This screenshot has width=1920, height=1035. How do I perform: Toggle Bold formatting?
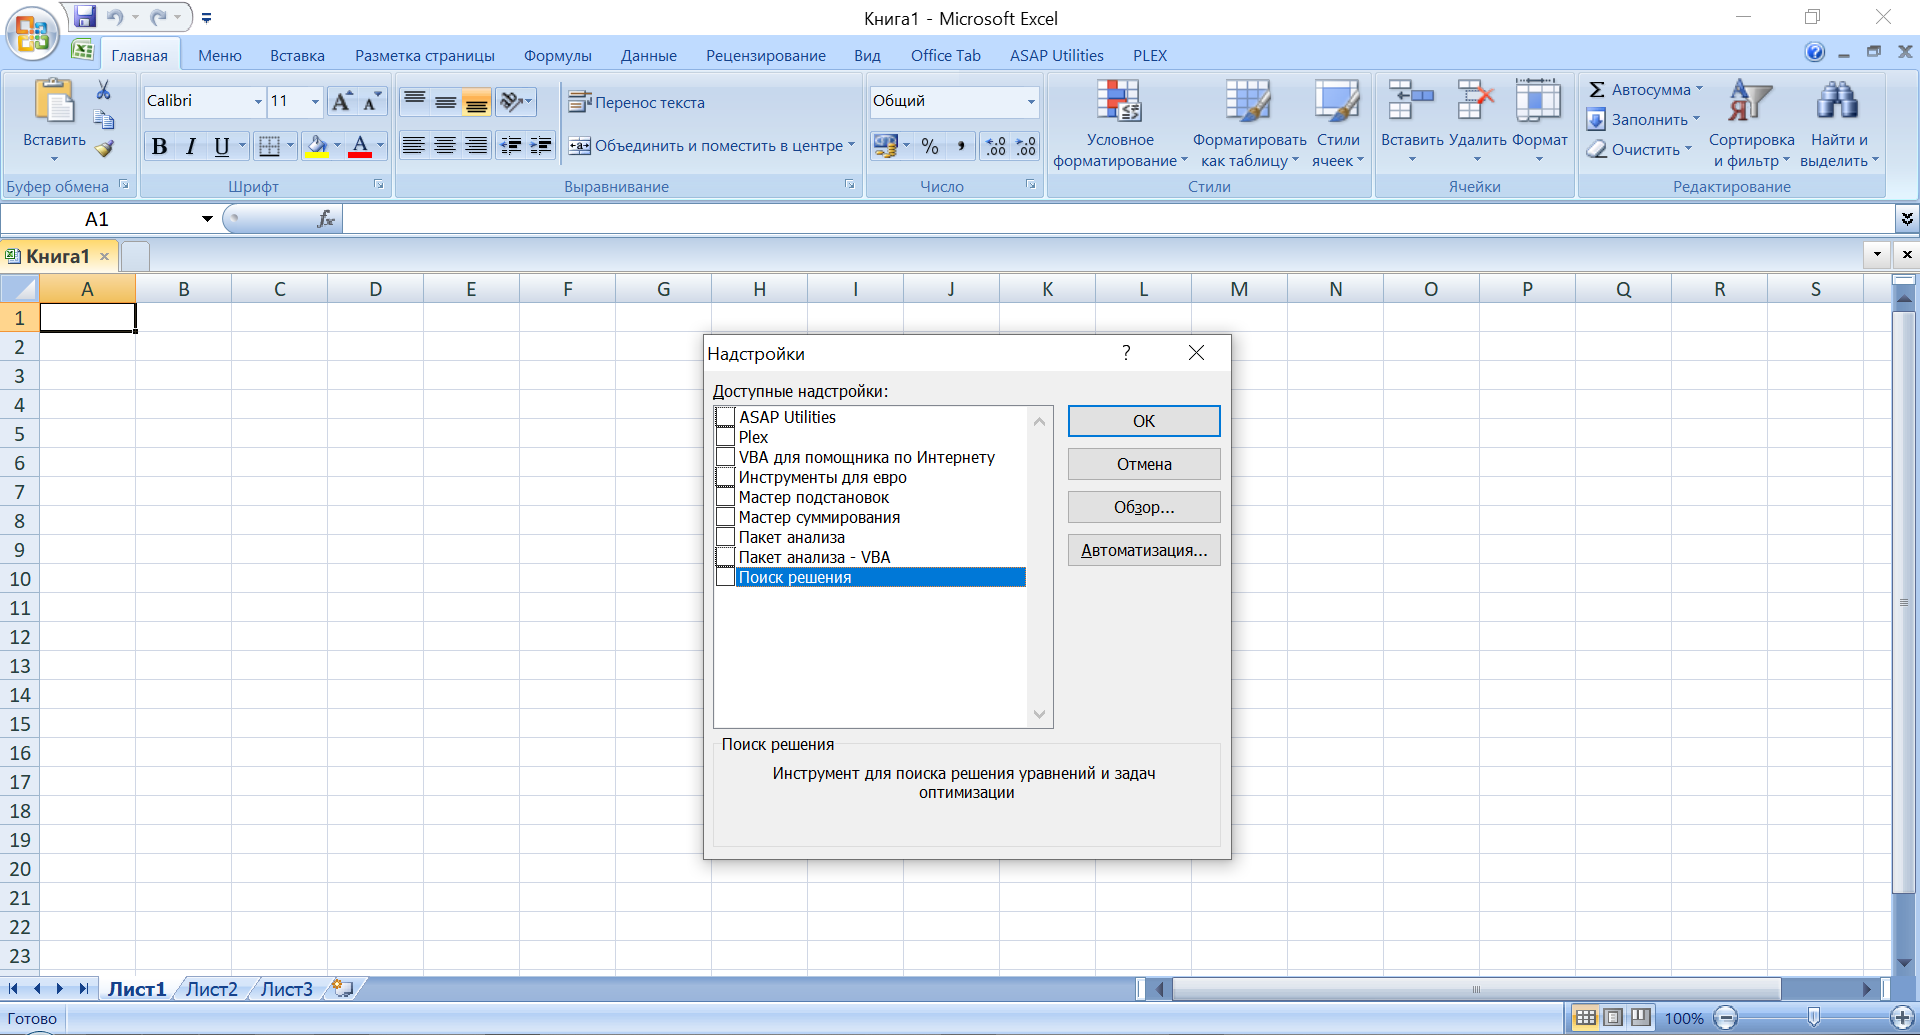(159, 147)
